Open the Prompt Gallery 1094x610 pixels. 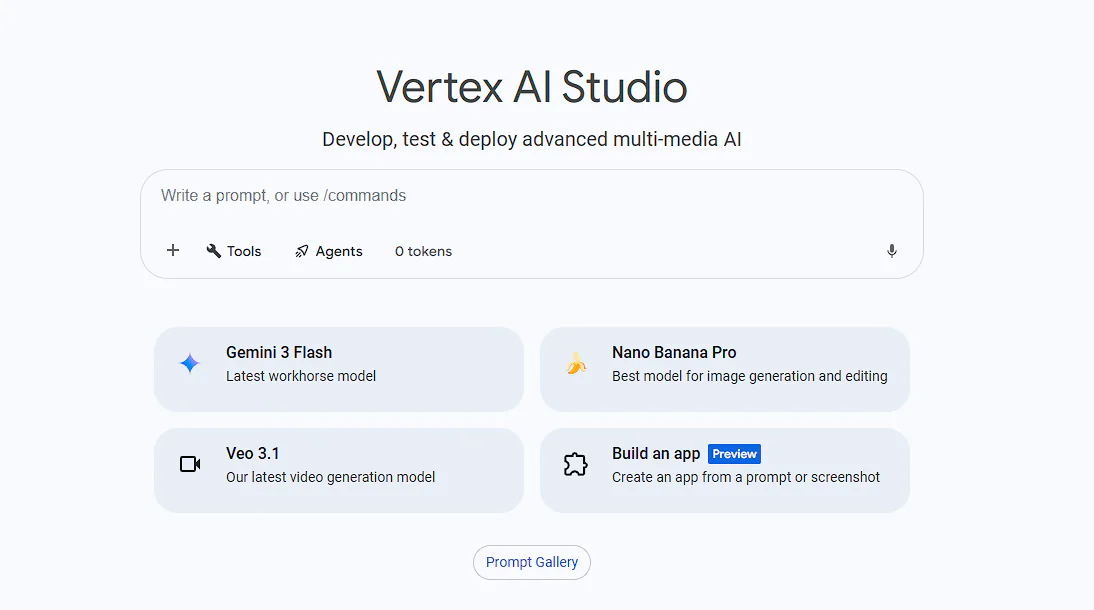[x=531, y=562]
